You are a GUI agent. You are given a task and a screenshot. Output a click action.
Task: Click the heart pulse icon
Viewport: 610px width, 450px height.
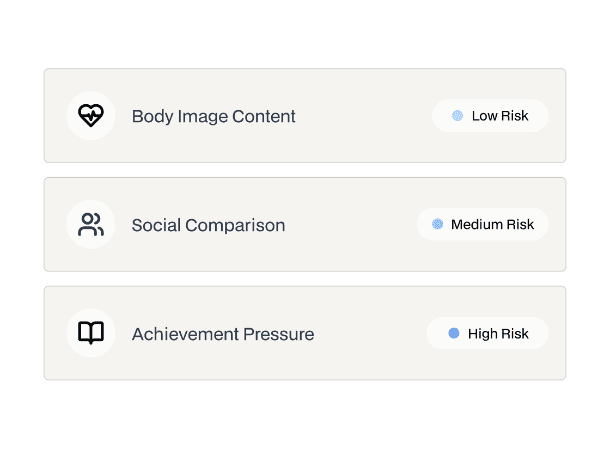point(91,116)
